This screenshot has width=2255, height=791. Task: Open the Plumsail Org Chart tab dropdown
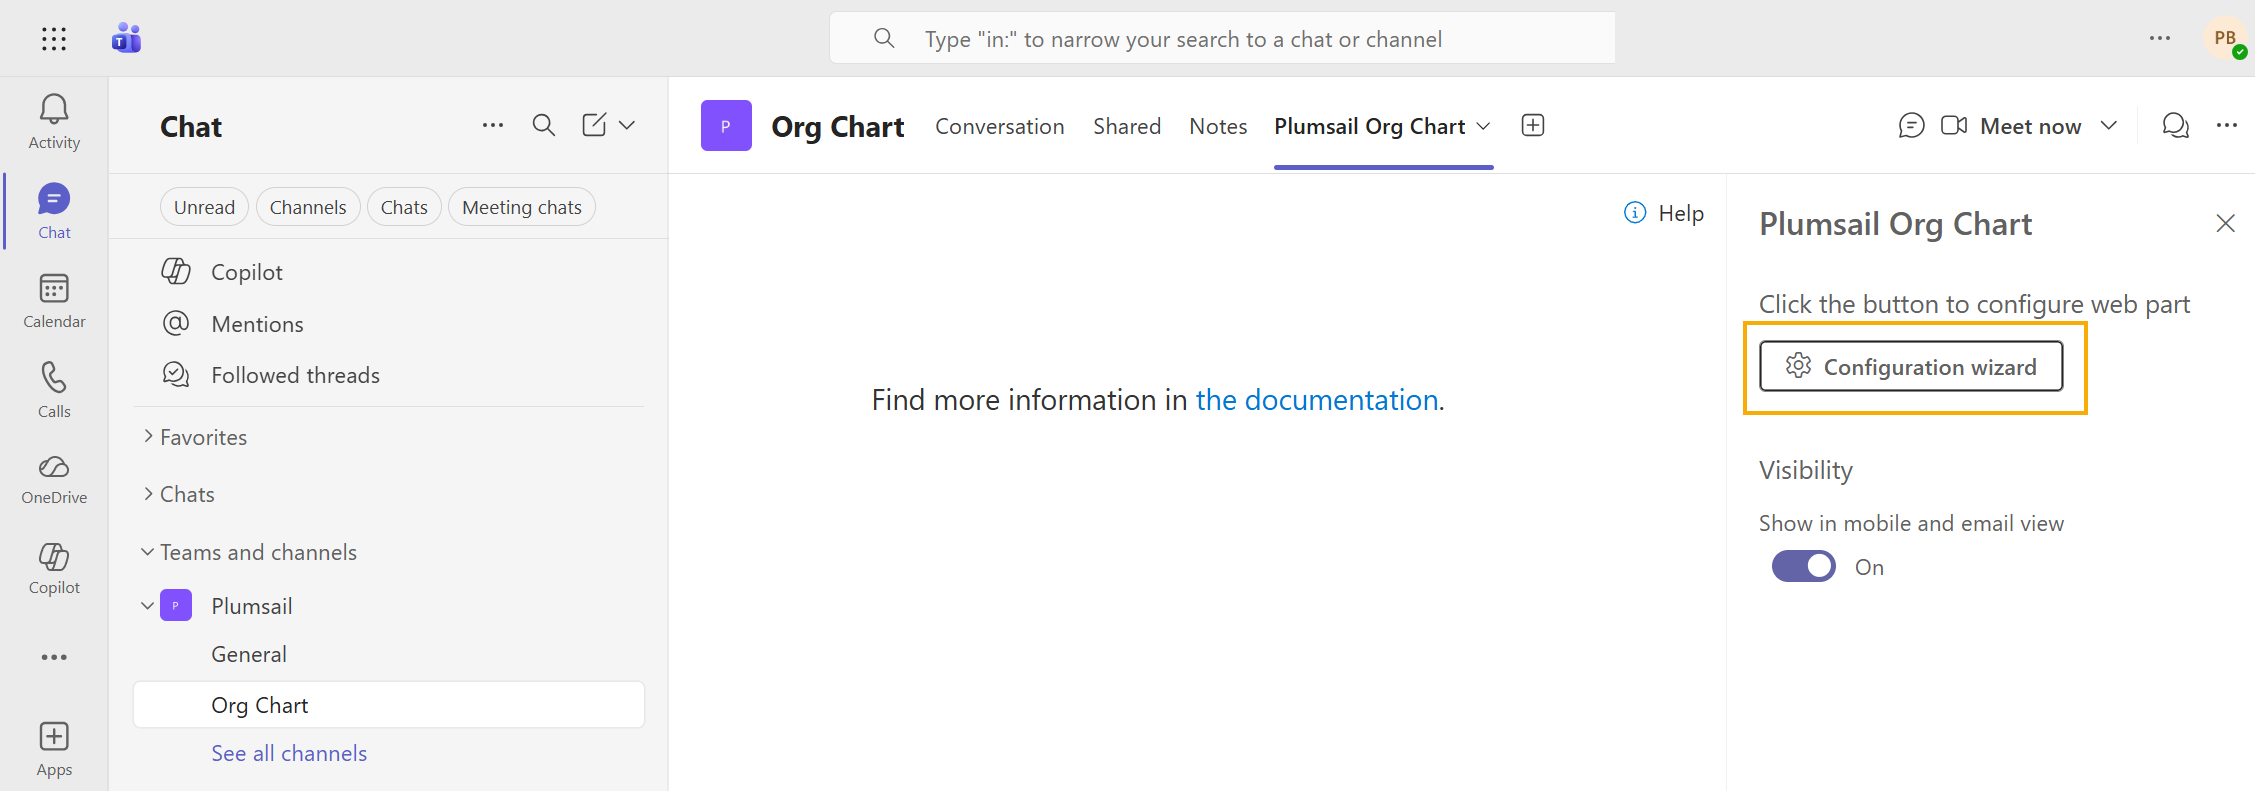point(1484,126)
